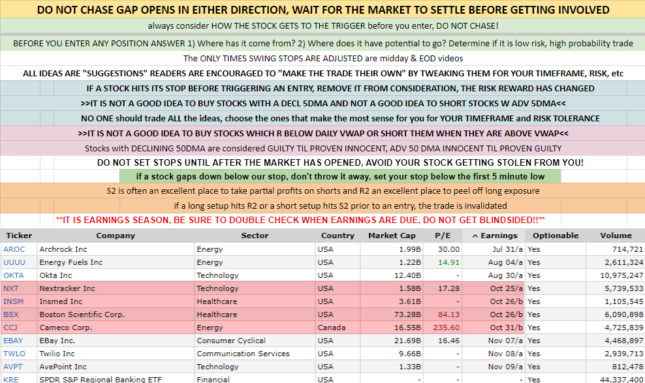Screen dimensions: 645x383
Task: Open the KRE ticker link
Action: click(11, 379)
